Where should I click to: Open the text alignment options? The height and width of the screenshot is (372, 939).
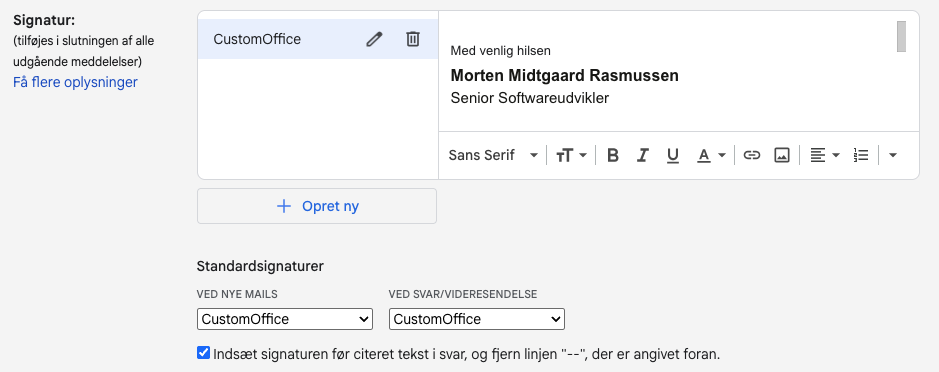(x=825, y=156)
